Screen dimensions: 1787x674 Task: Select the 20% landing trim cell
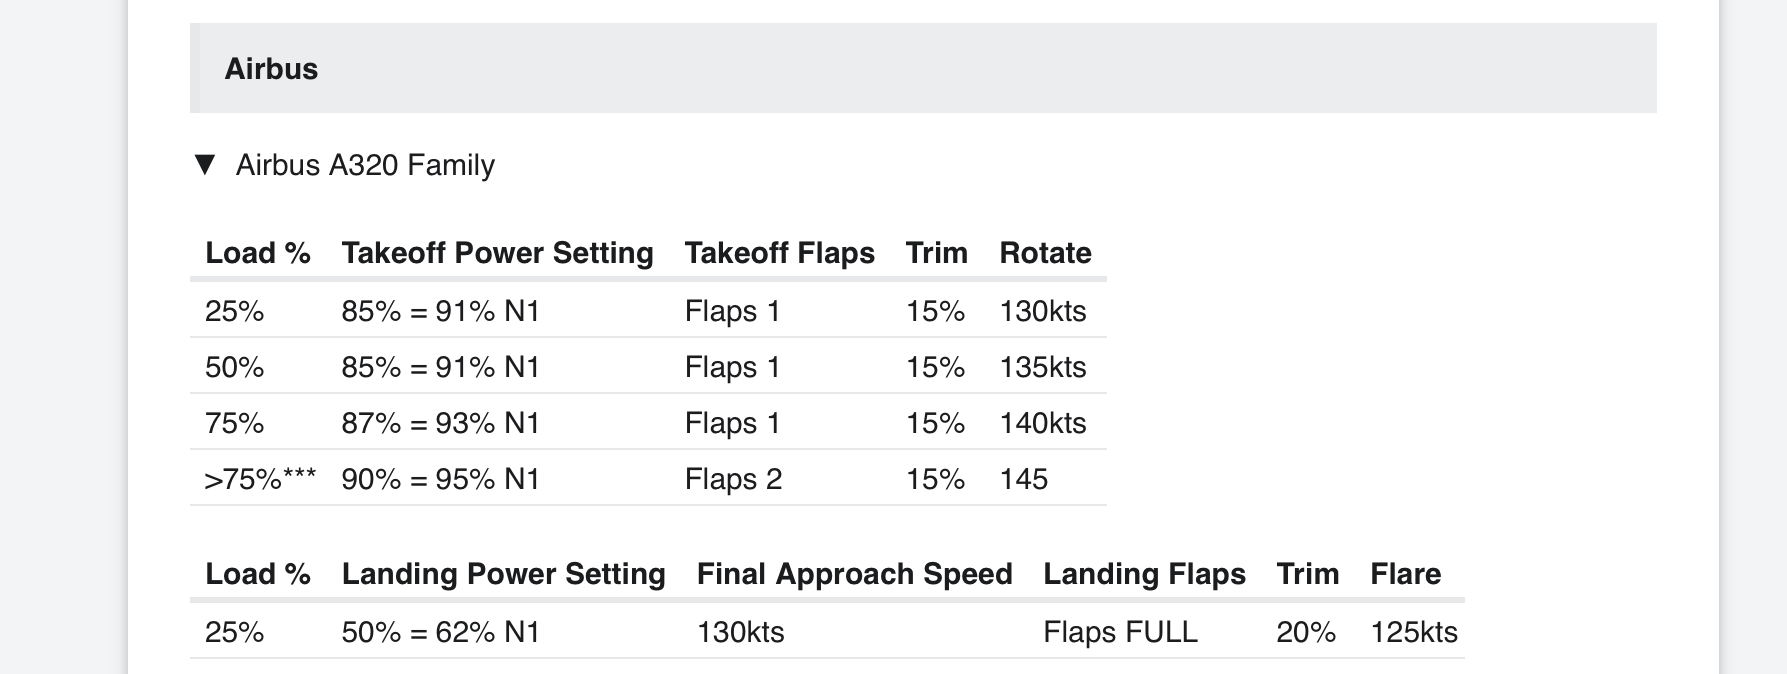[1306, 632]
